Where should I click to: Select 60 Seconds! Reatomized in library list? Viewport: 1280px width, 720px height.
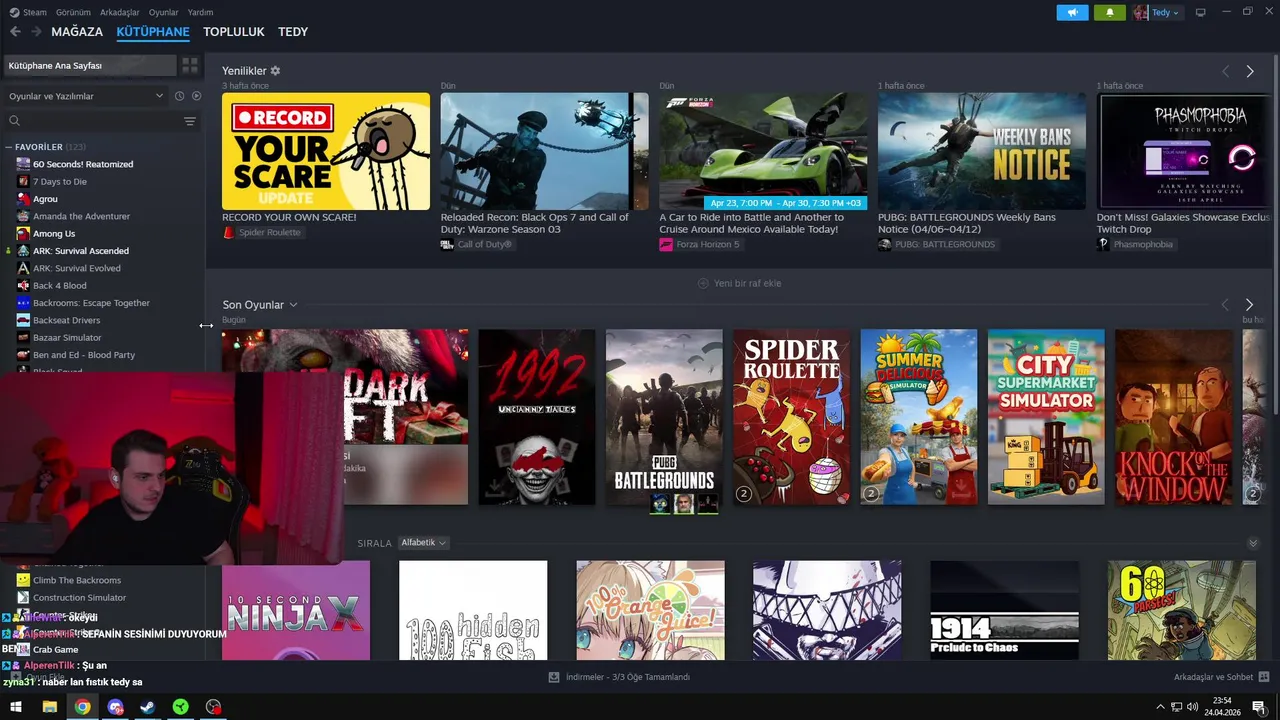click(83, 164)
